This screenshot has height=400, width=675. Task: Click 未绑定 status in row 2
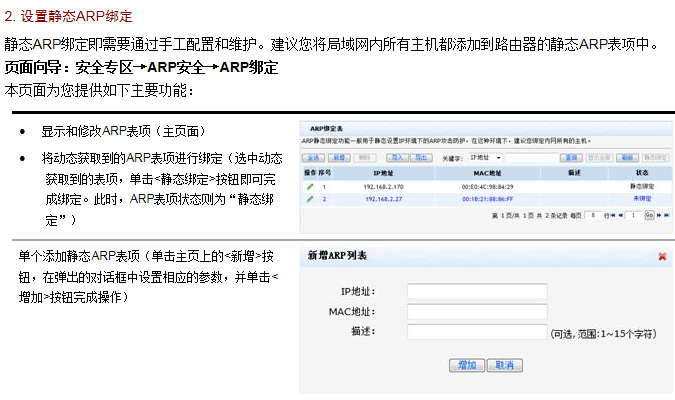[x=642, y=198]
